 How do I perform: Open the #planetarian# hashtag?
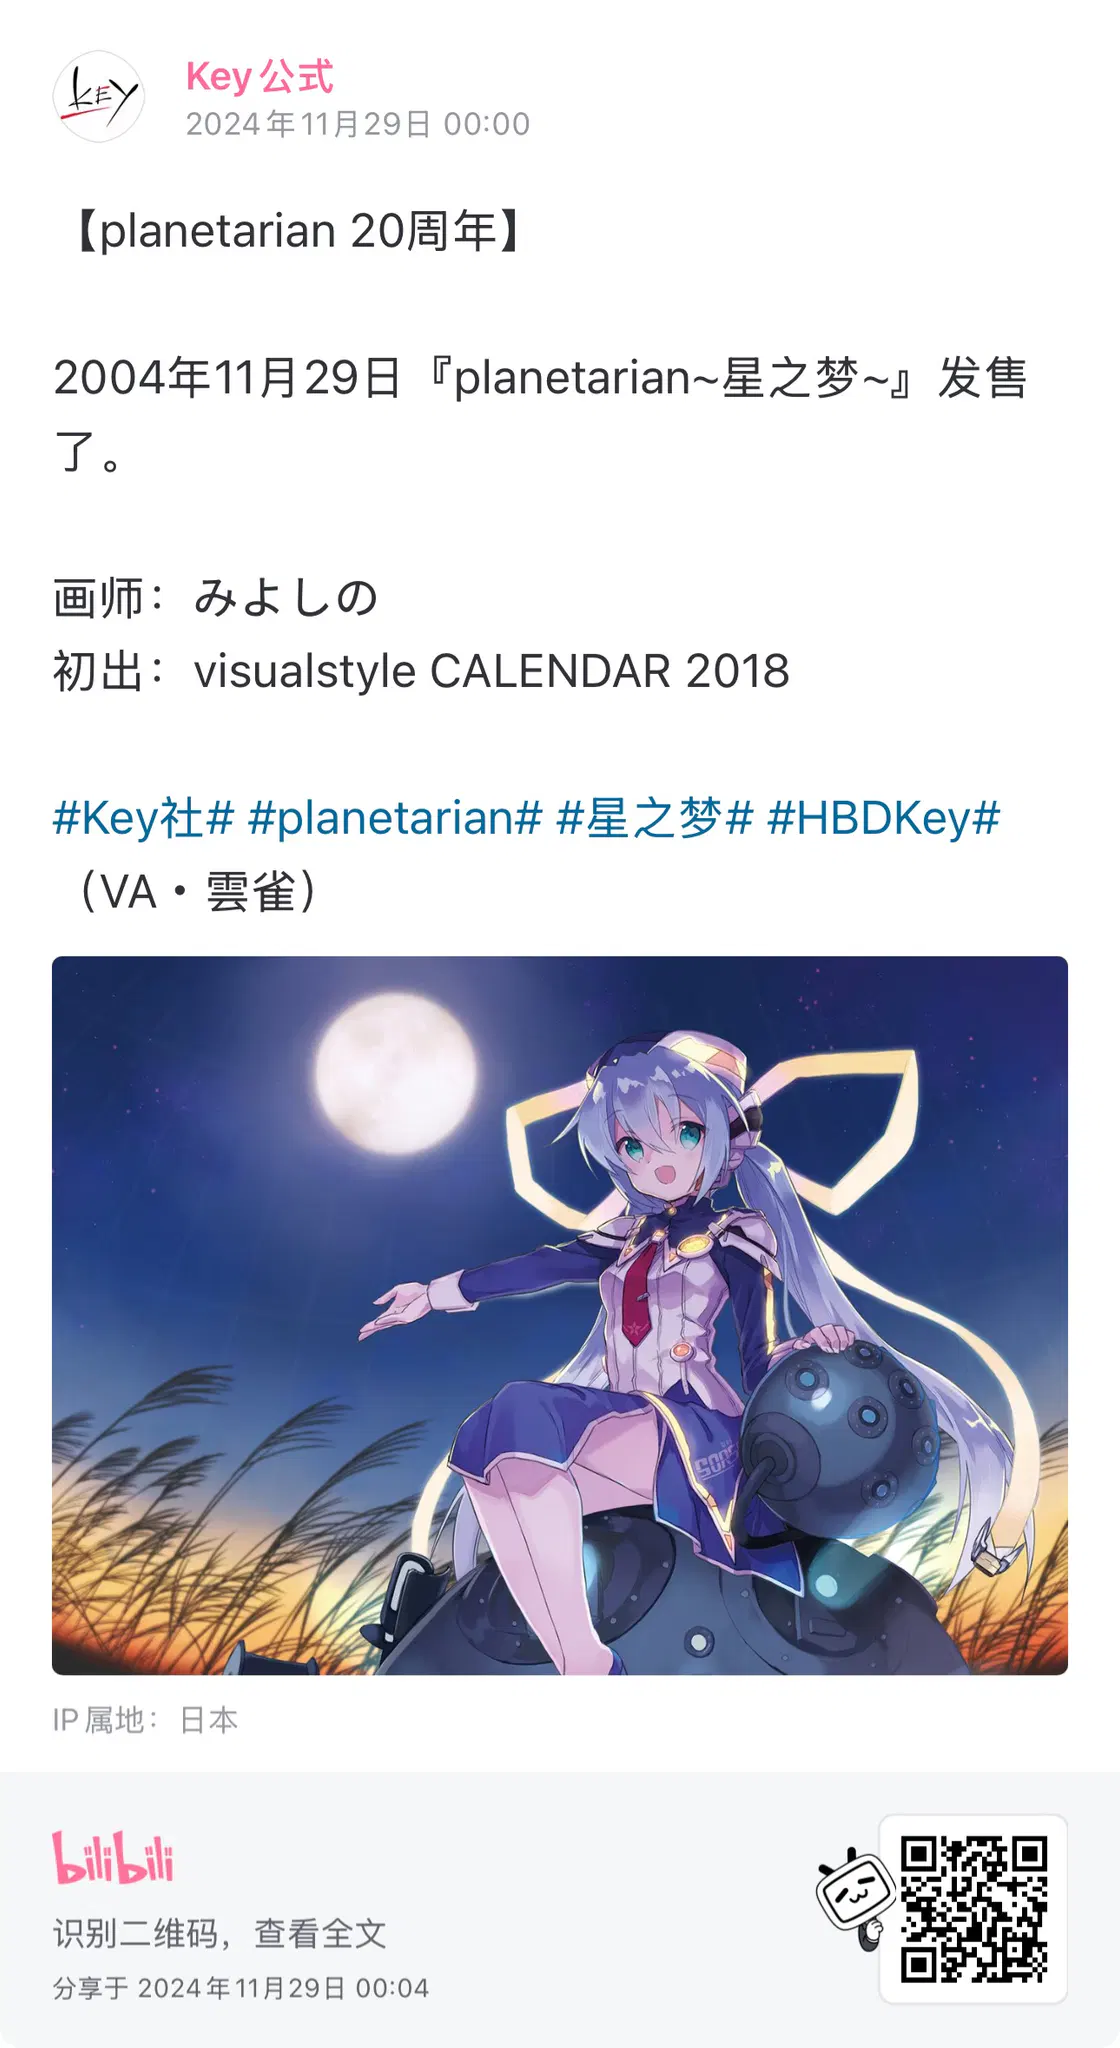pyautogui.click(x=395, y=818)
